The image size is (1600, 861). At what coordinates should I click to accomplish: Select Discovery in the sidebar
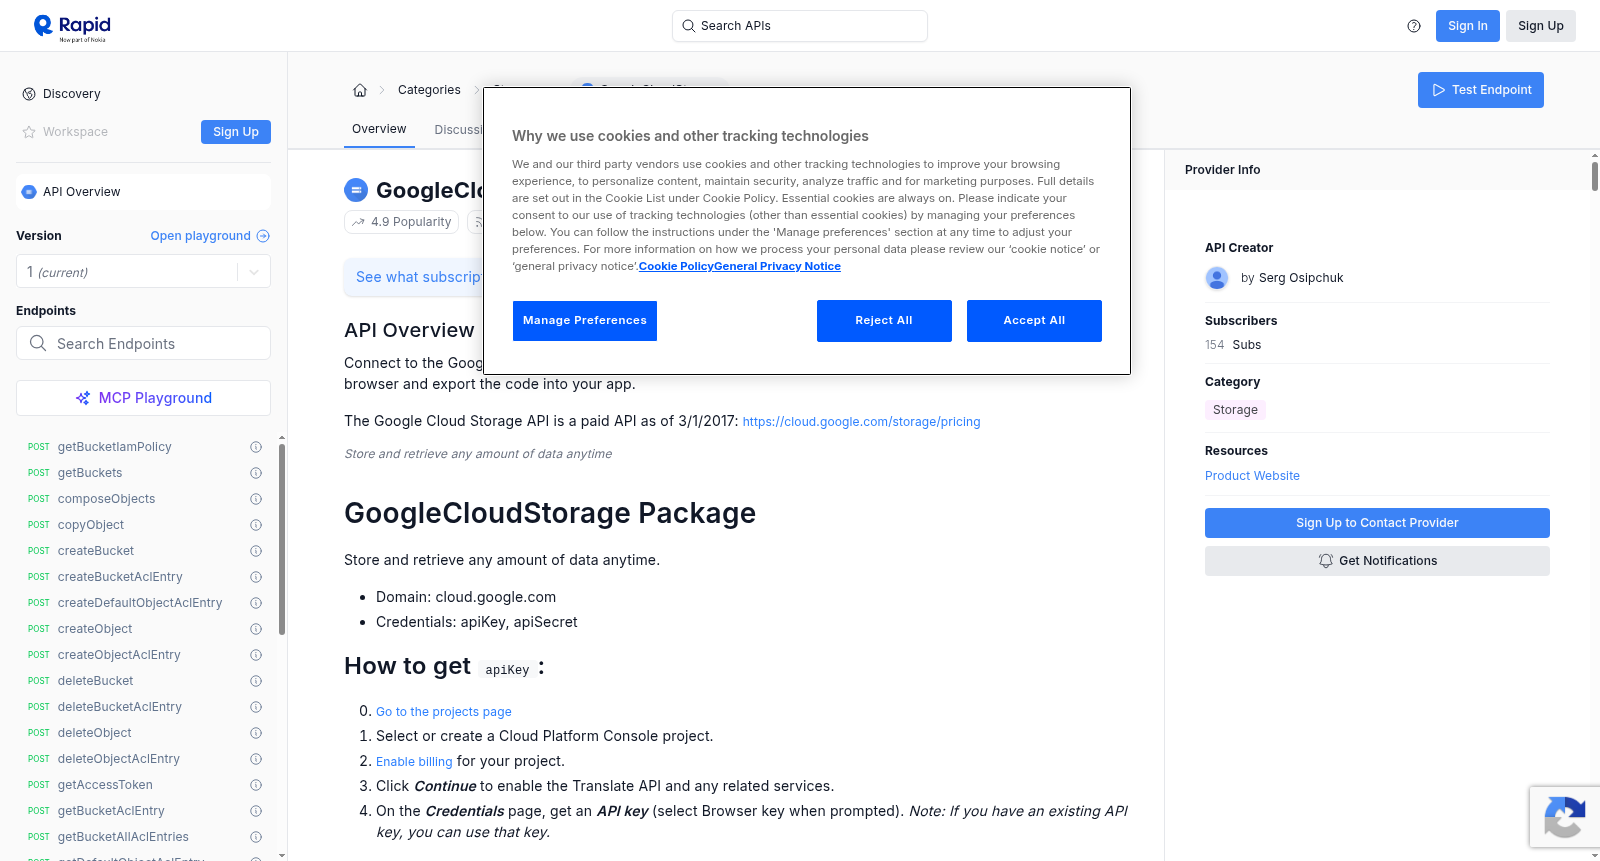[72, 94]
